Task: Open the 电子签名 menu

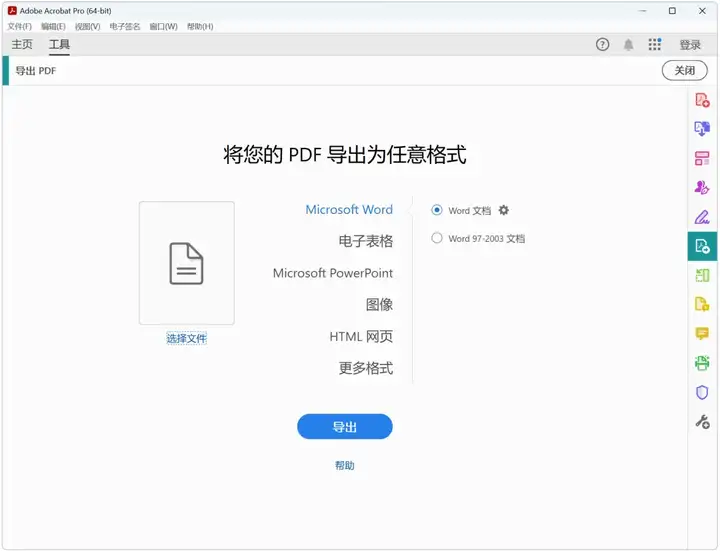Action: [x=125, y=27]
